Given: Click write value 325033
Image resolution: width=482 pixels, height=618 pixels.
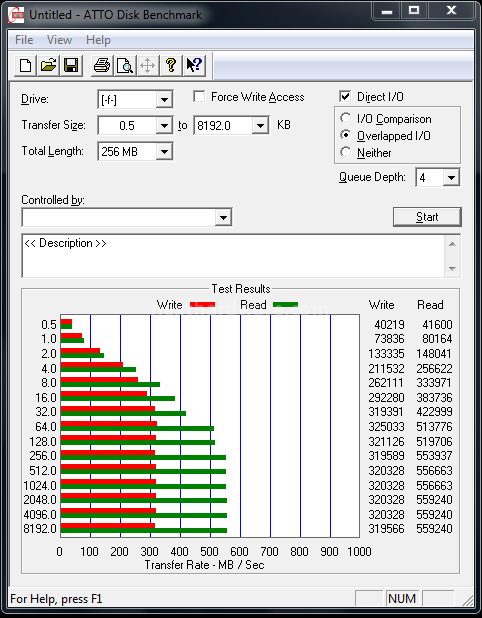Looking at the screenshot, I should (x=386, y=426).
